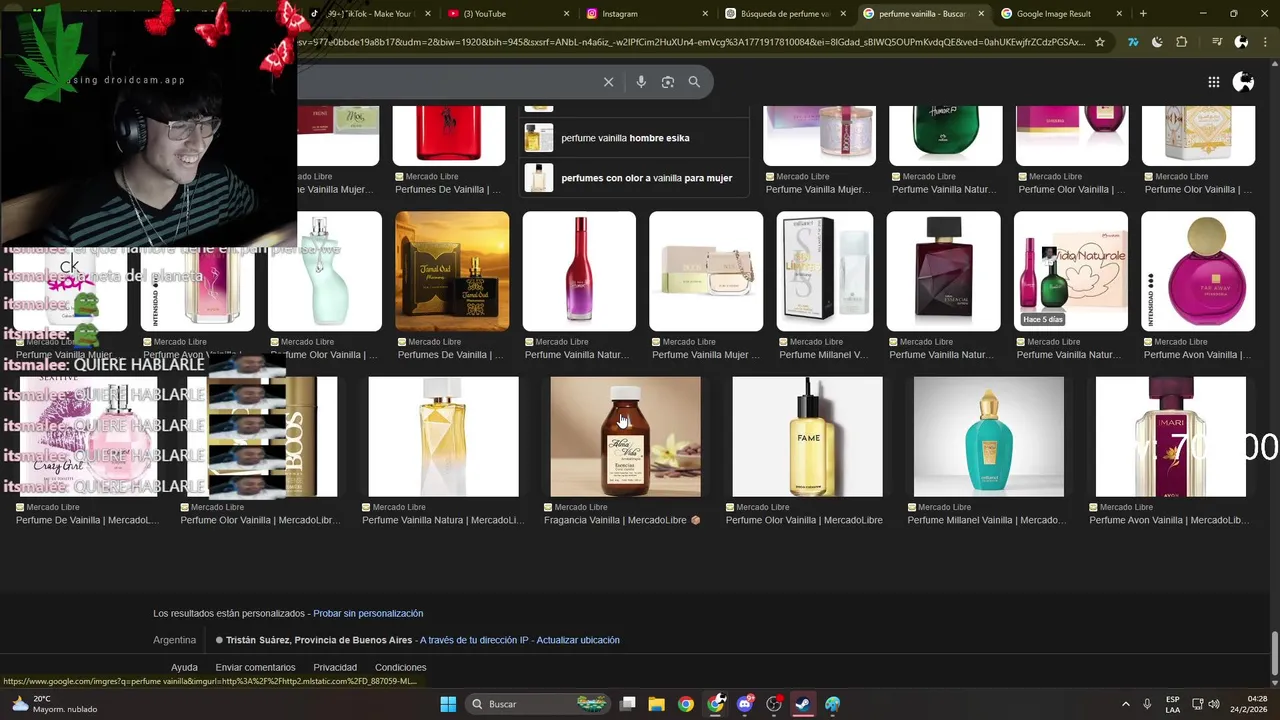This screenshot has height=720, width=1280.
Task: Open the Ayuda footer link
Action: coord(184,667)
